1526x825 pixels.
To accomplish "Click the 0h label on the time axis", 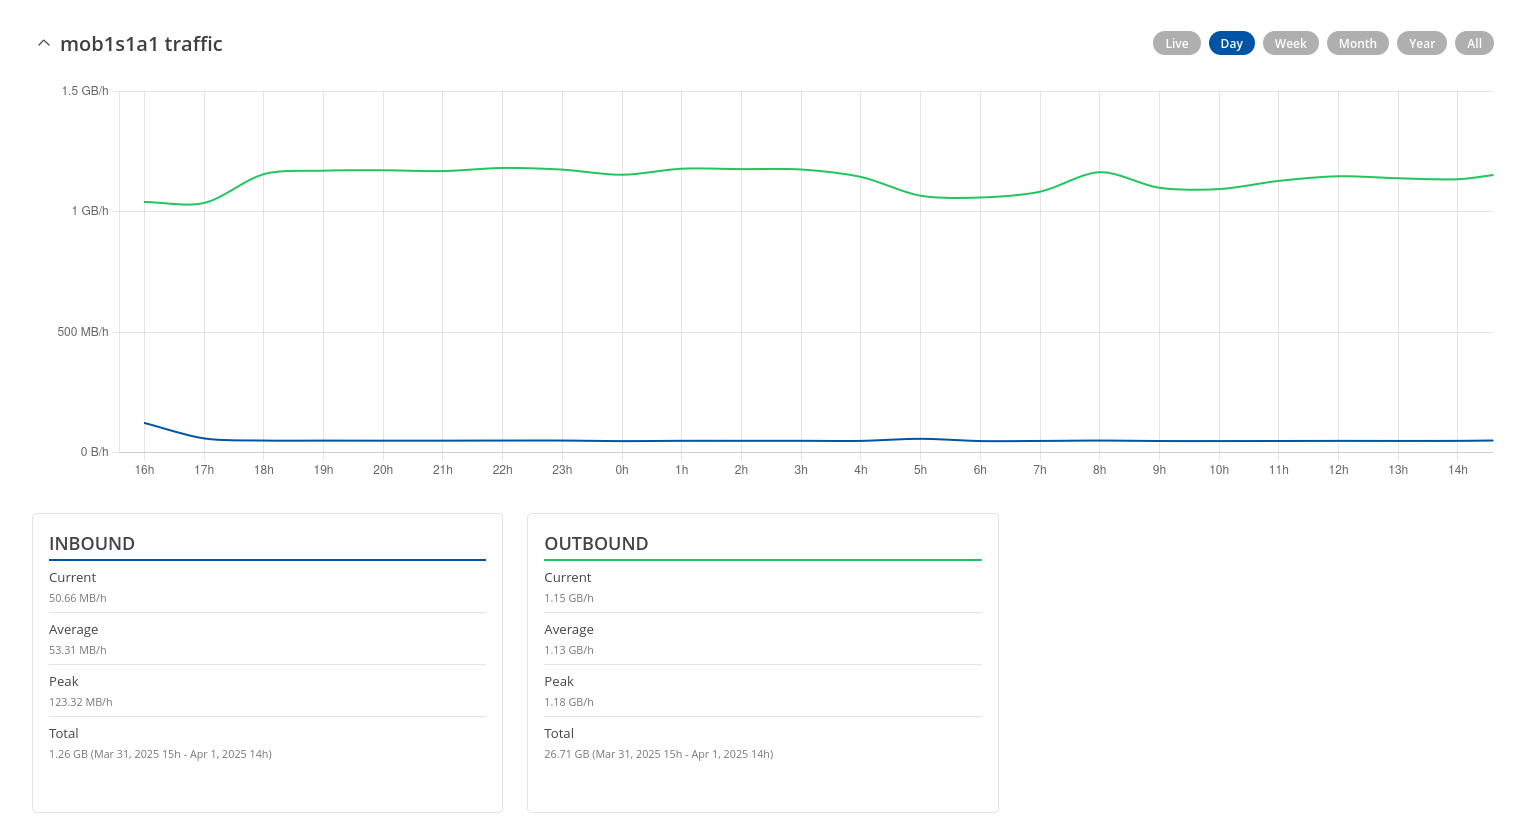I will (622, 470).
